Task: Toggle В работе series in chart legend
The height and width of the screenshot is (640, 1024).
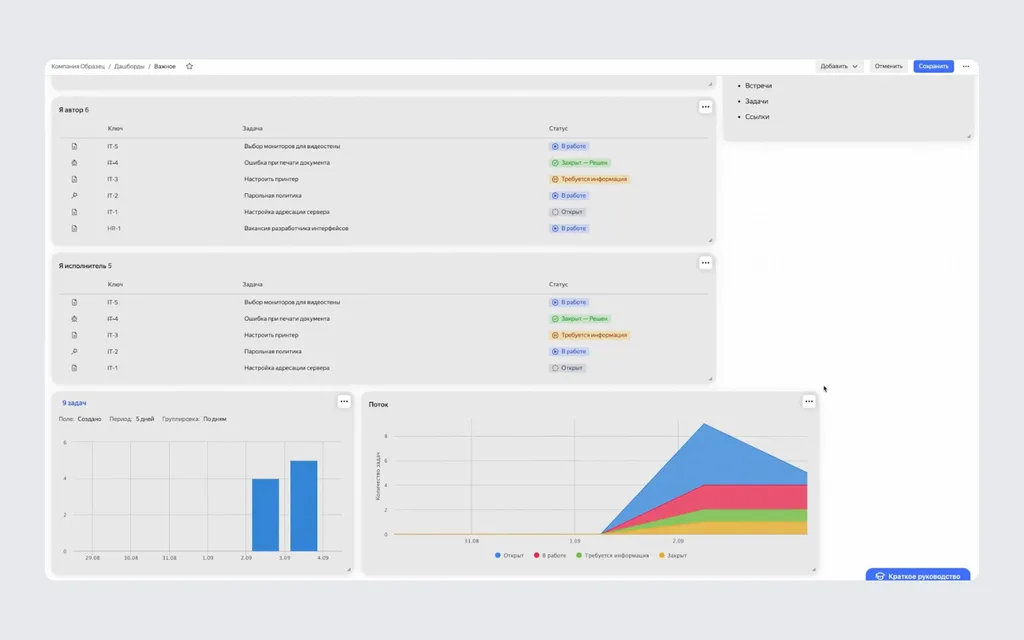Action: click(550, 555)
